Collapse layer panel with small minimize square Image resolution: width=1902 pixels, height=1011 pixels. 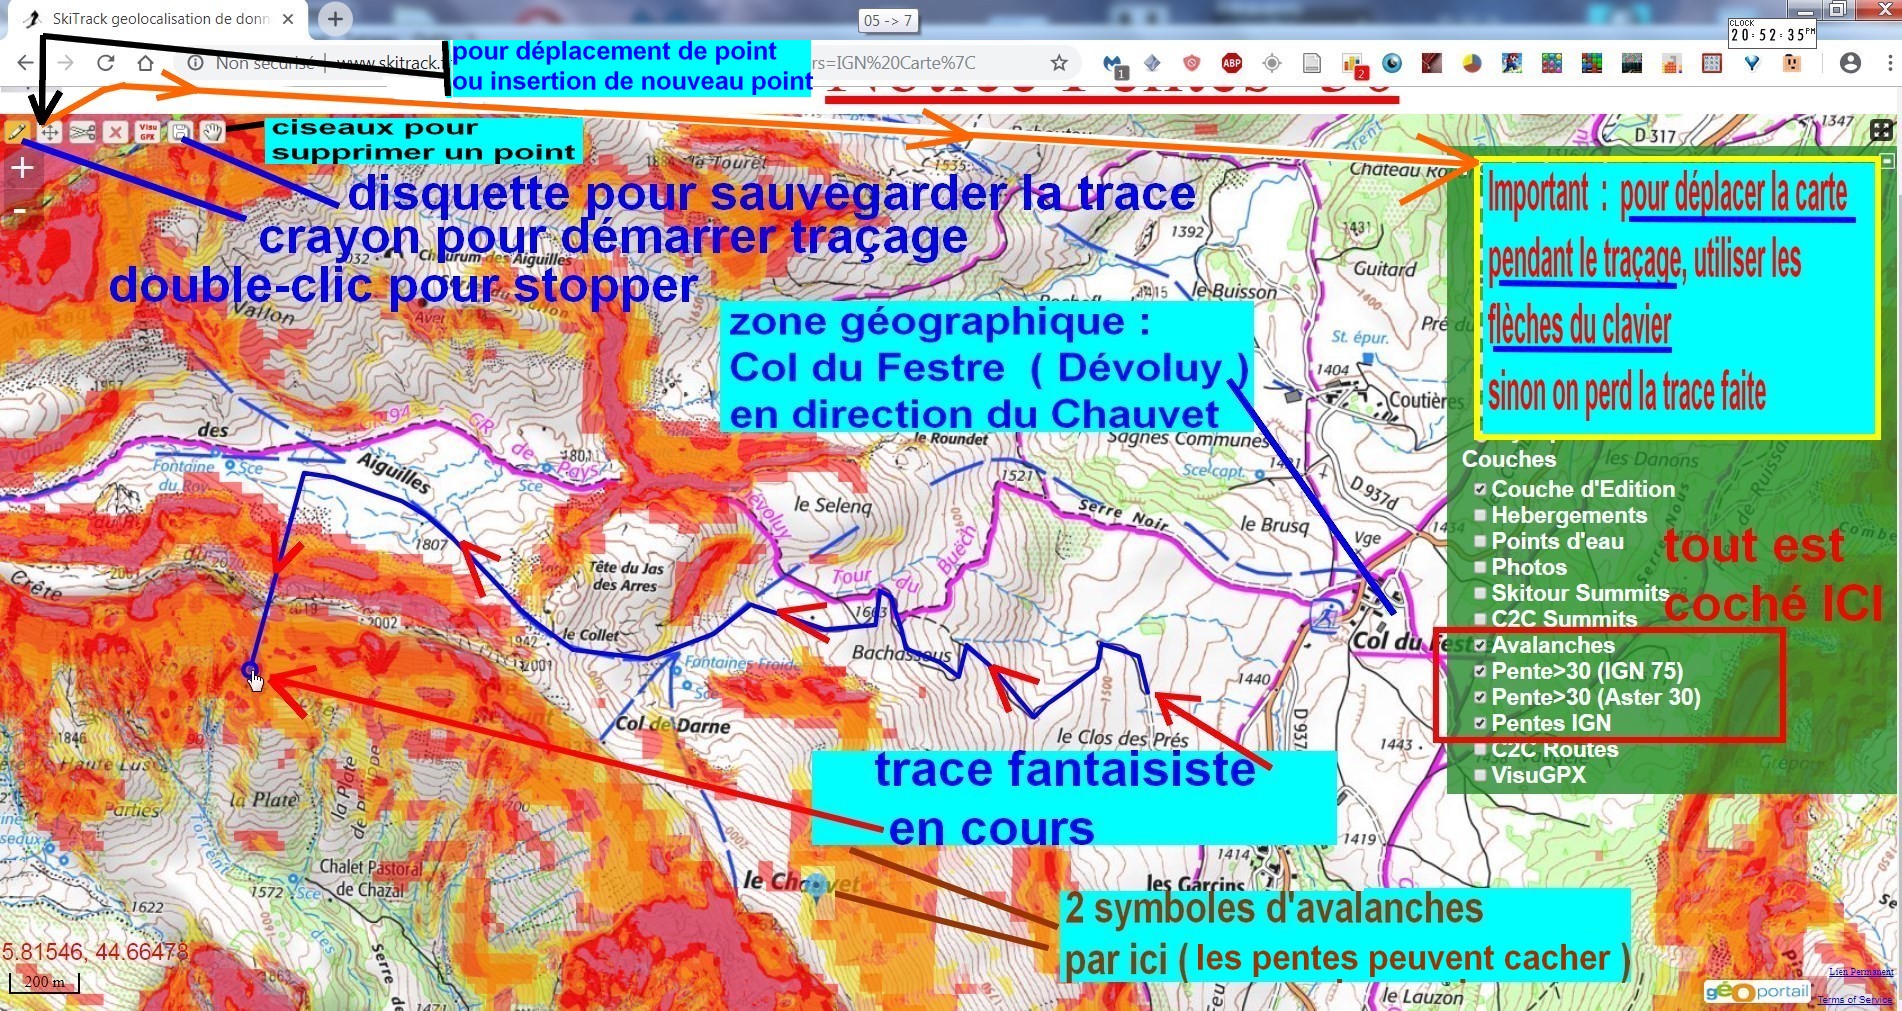tap(1887, 160)
